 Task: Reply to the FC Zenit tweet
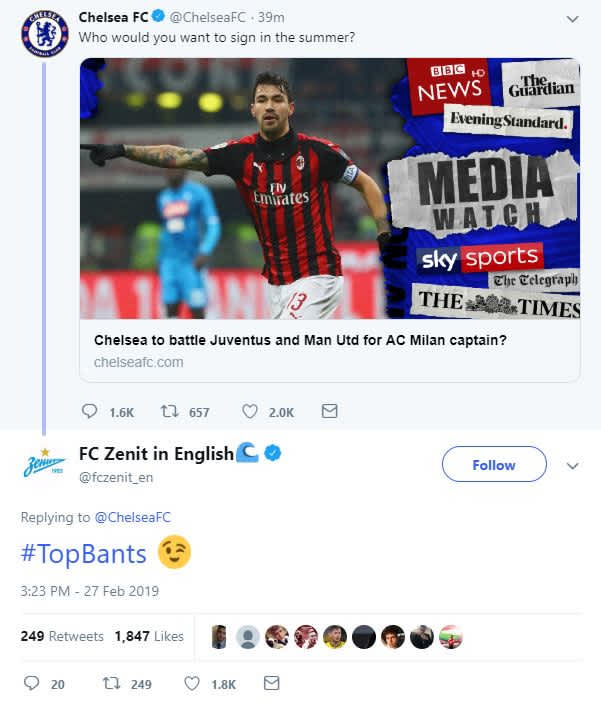click(31, 683)
